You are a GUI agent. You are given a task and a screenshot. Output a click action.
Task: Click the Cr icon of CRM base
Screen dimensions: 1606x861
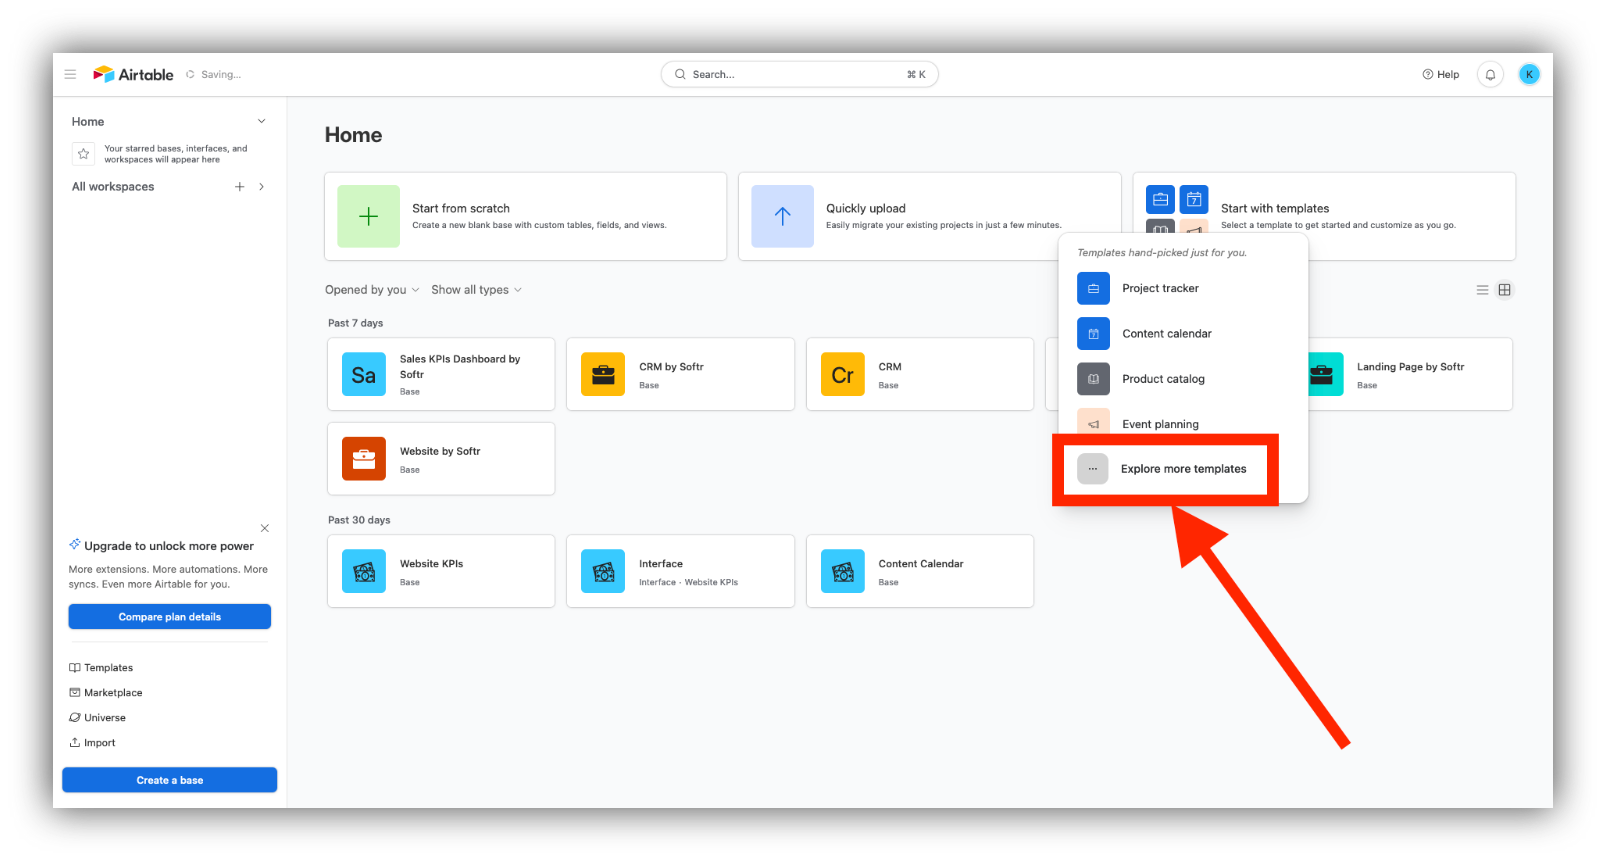coord(843,374)
